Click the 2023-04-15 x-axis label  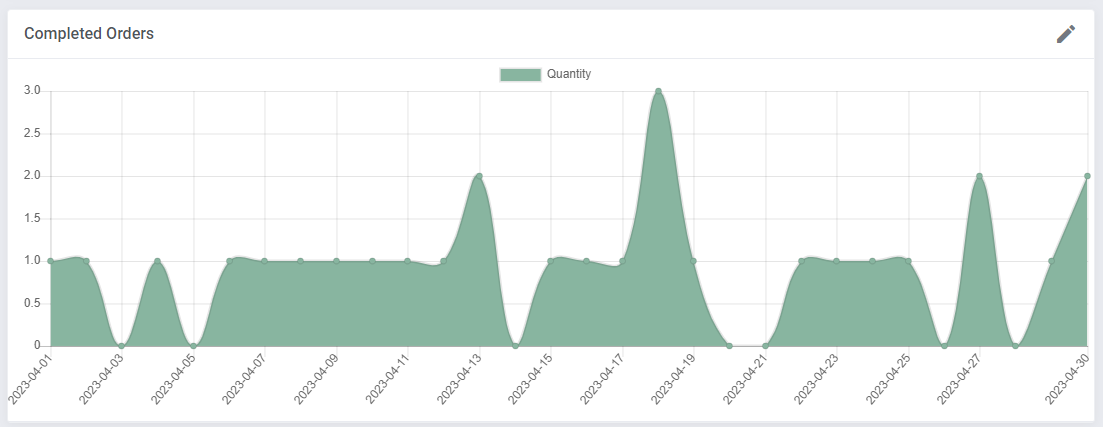pos(532,378)
